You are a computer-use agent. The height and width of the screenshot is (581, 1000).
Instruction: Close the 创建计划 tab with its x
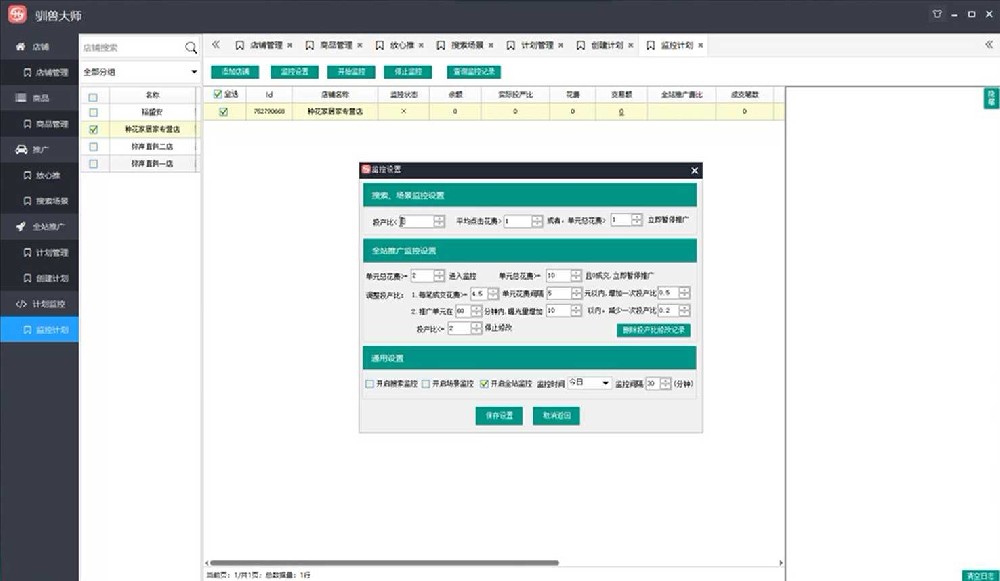click(630, 45)
